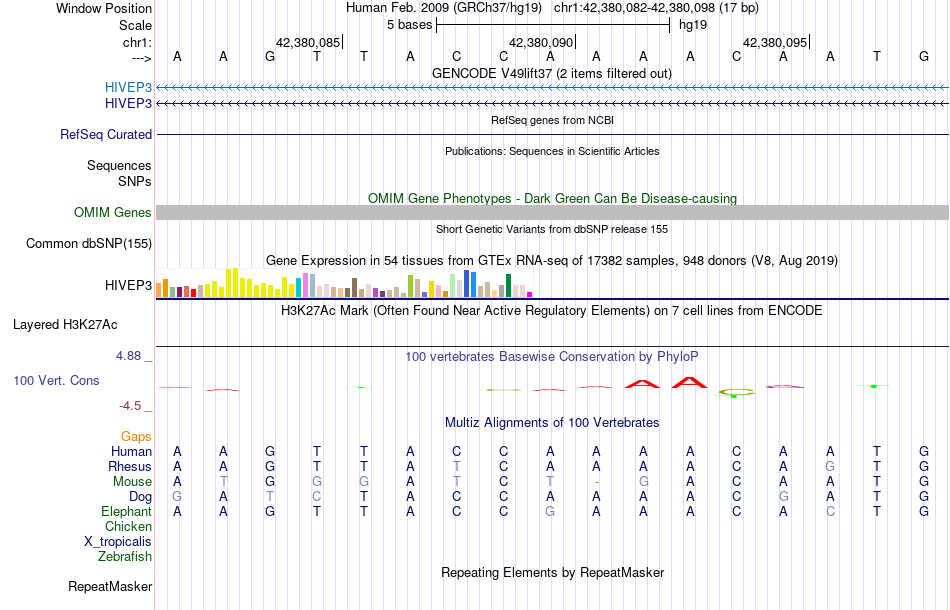The image size is (950, 610).
Task: Click the OMIM Gene Phenotypes track title
Action: coord(552,199)
